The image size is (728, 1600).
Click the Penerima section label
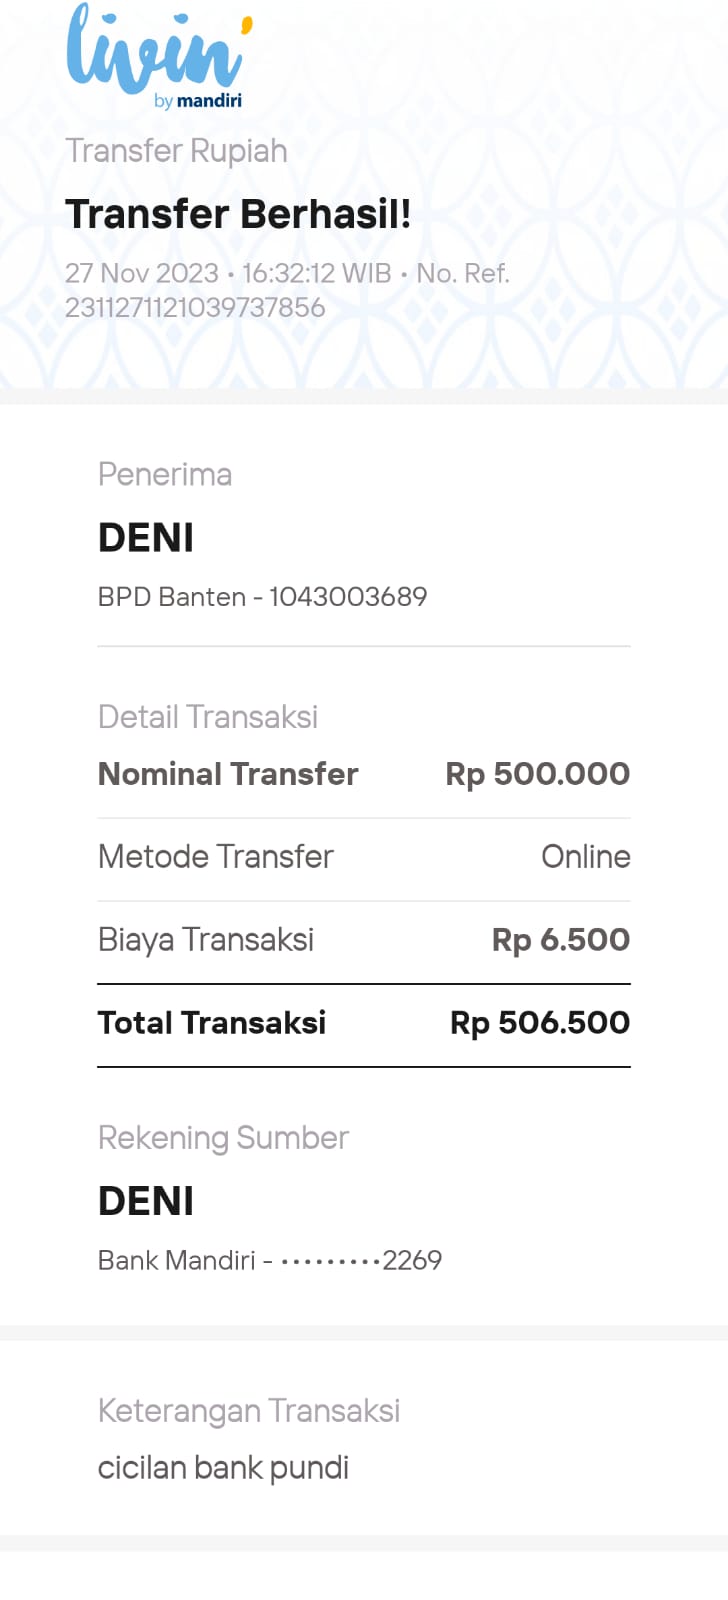[x=165, y=474]
